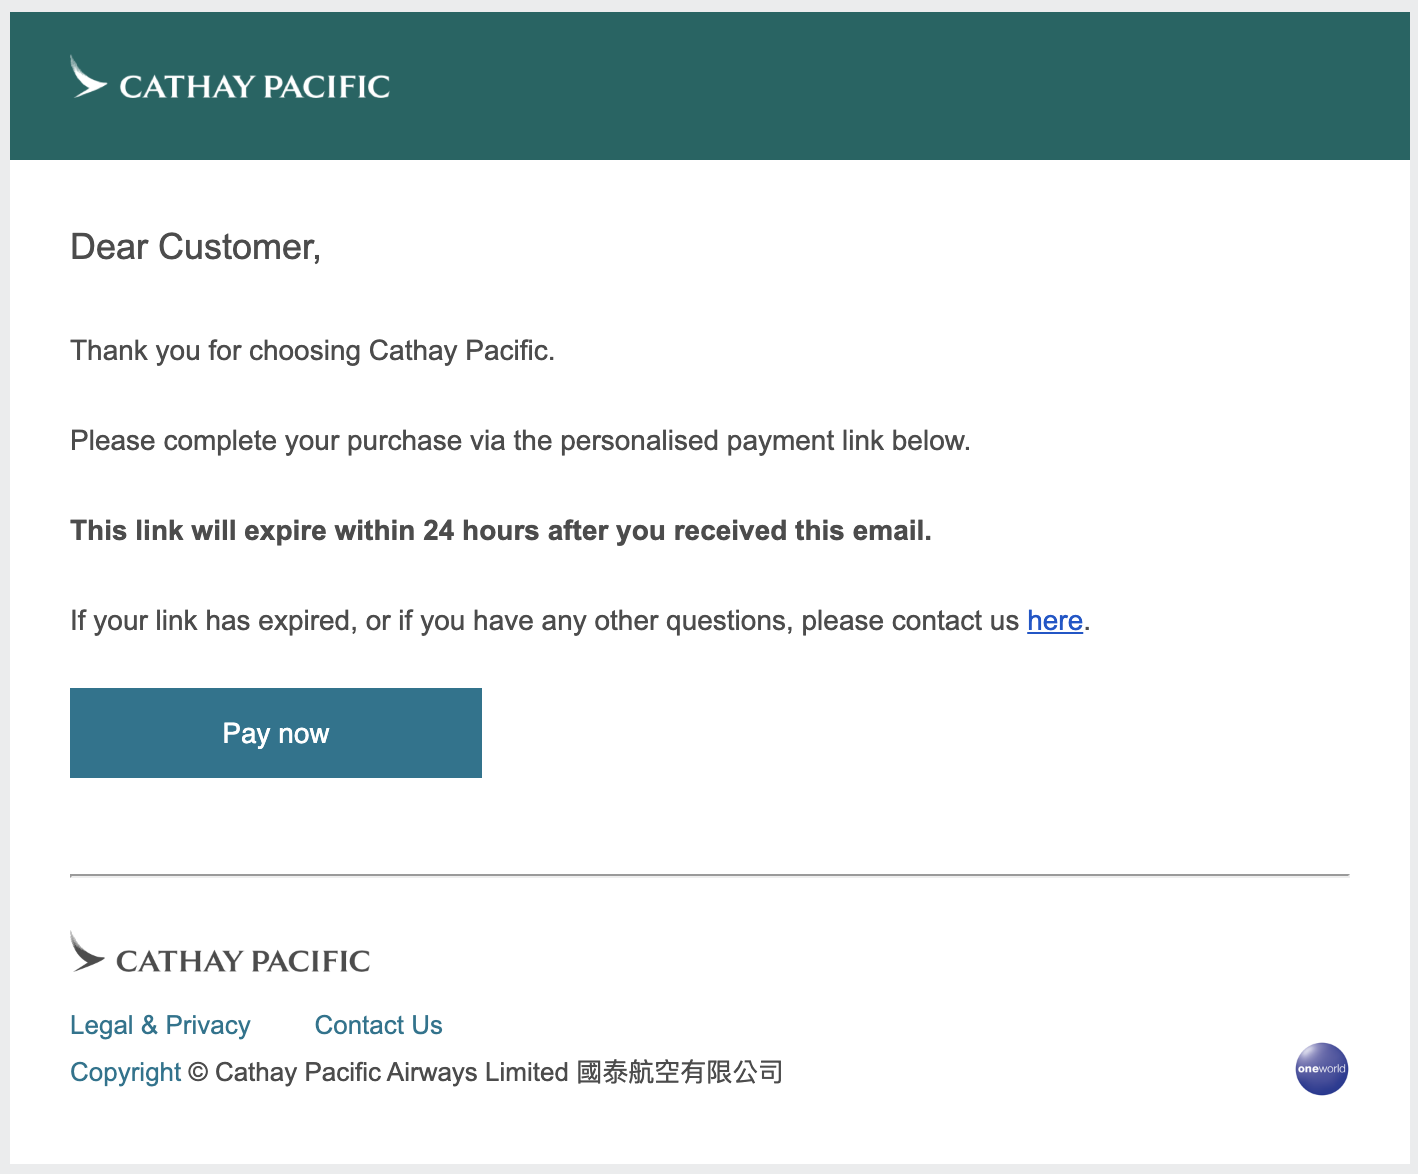Click the "Dear Customer," greeting

(195, 247)
